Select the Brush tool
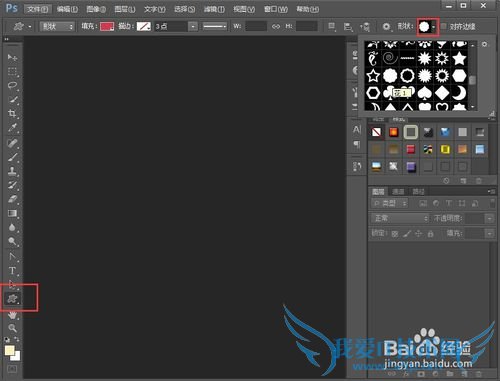 (x=12, y=157)
